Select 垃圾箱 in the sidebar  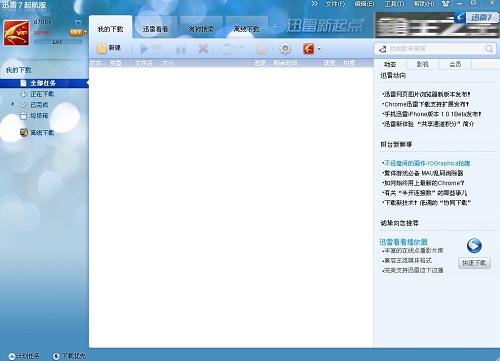[39, 116]
